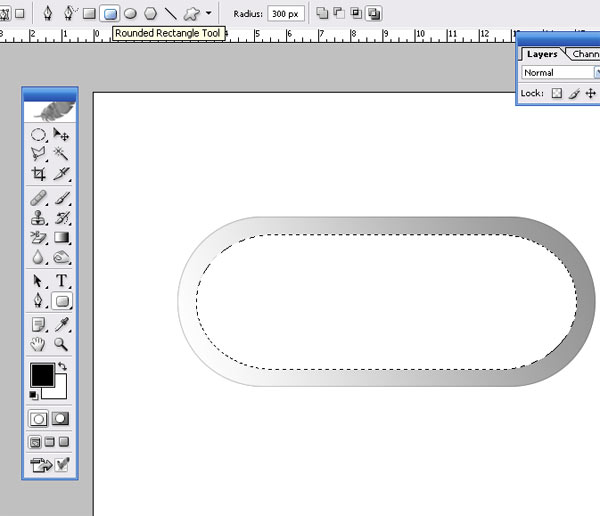Click the black foreground color swatch
The width and height of the screenshot is (600, 516).
[x=42, y=375]
